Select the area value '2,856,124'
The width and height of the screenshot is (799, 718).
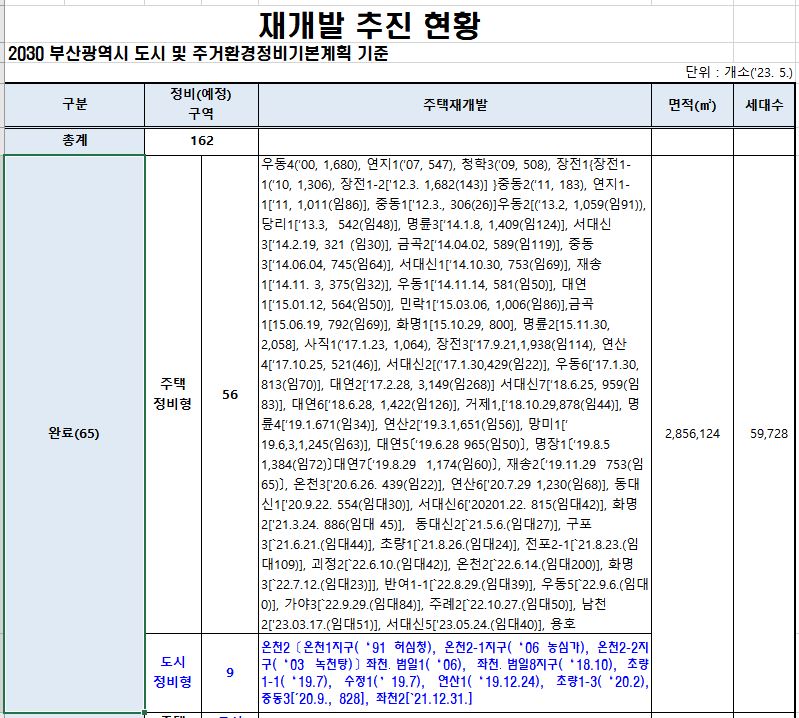[x=692, y=434]
